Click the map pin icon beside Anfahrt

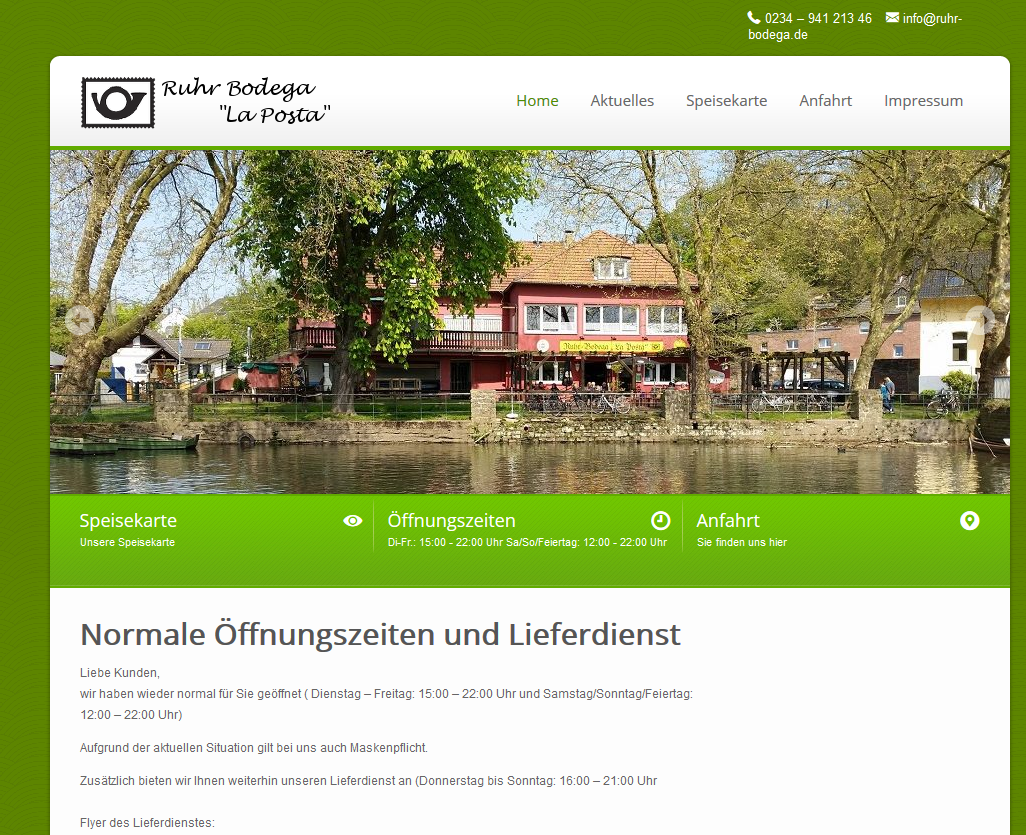click(970, 521)
